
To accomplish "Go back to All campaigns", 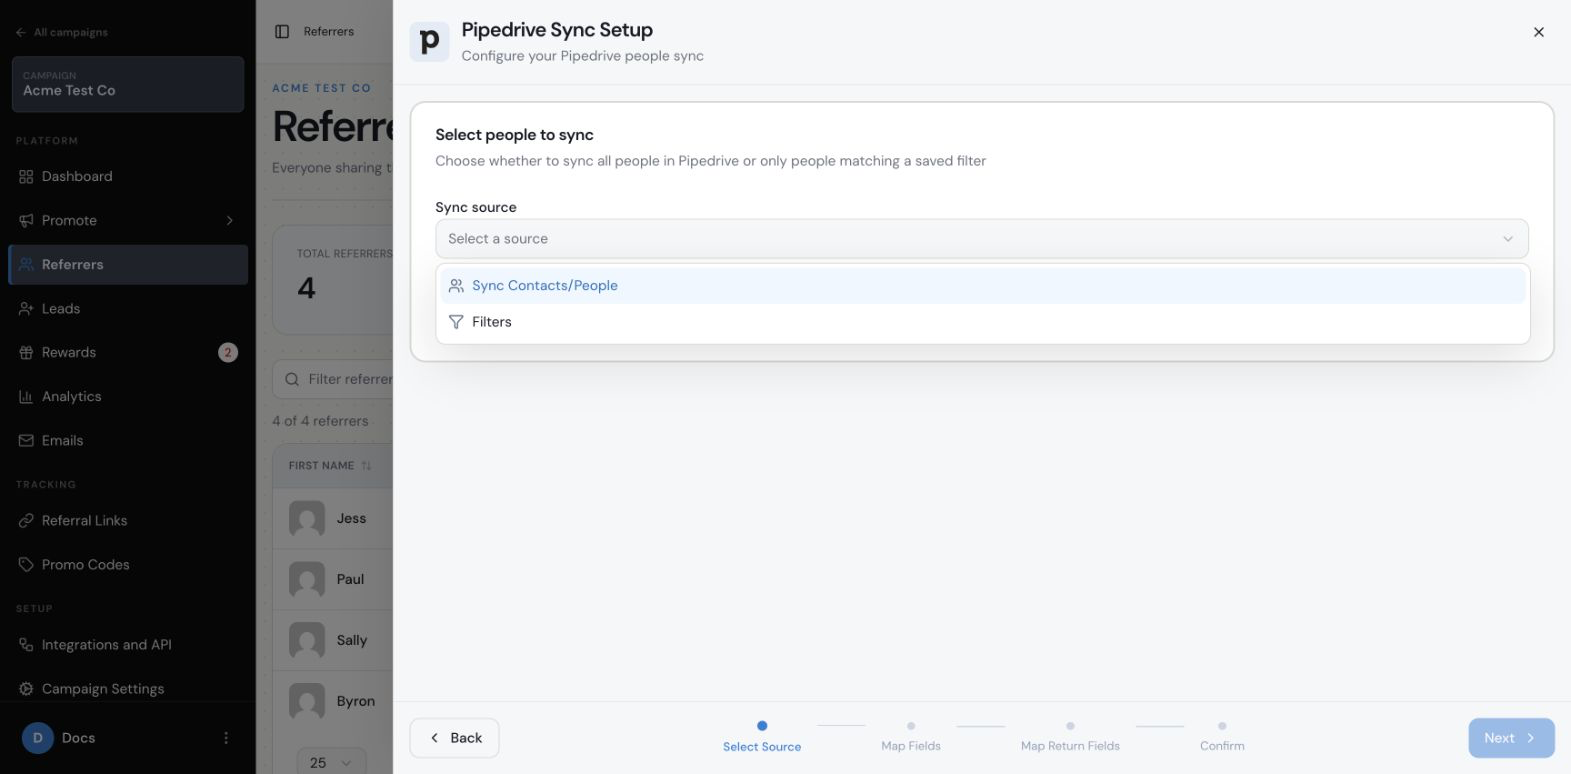I will [62, 32].
